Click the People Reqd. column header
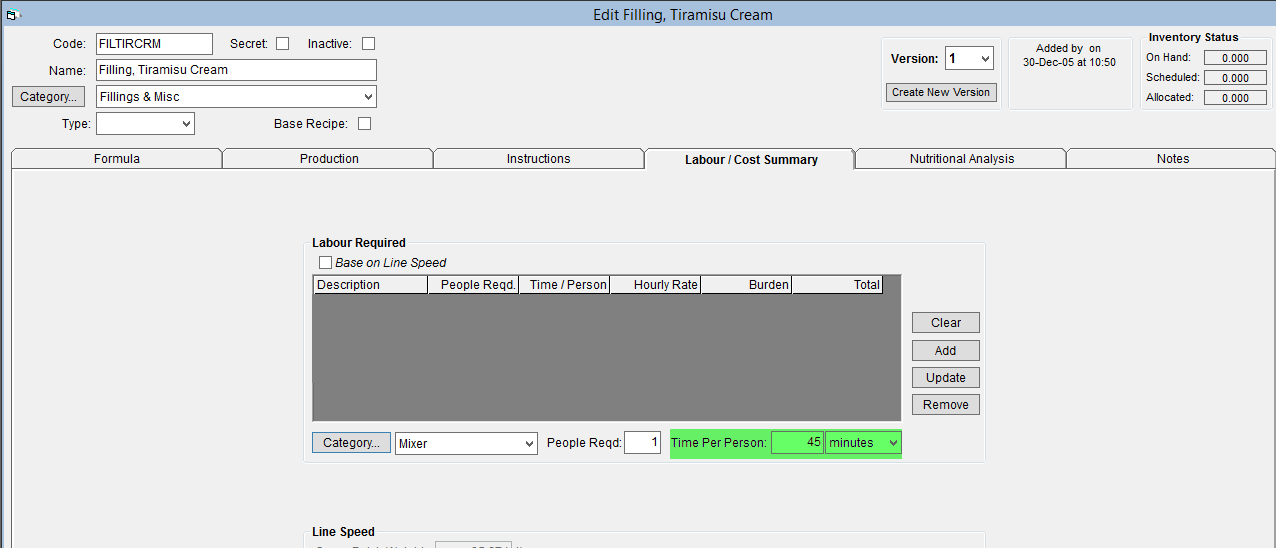The height and width of the screenshot is (548, 1276). (x=473, y=285)
